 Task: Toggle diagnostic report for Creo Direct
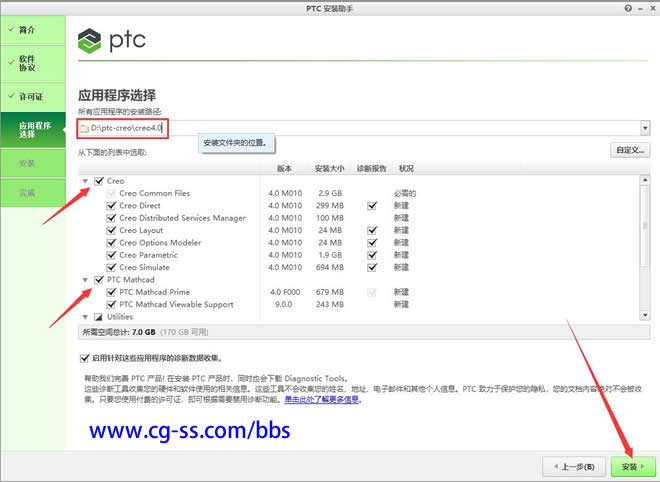tap(372, 206)
